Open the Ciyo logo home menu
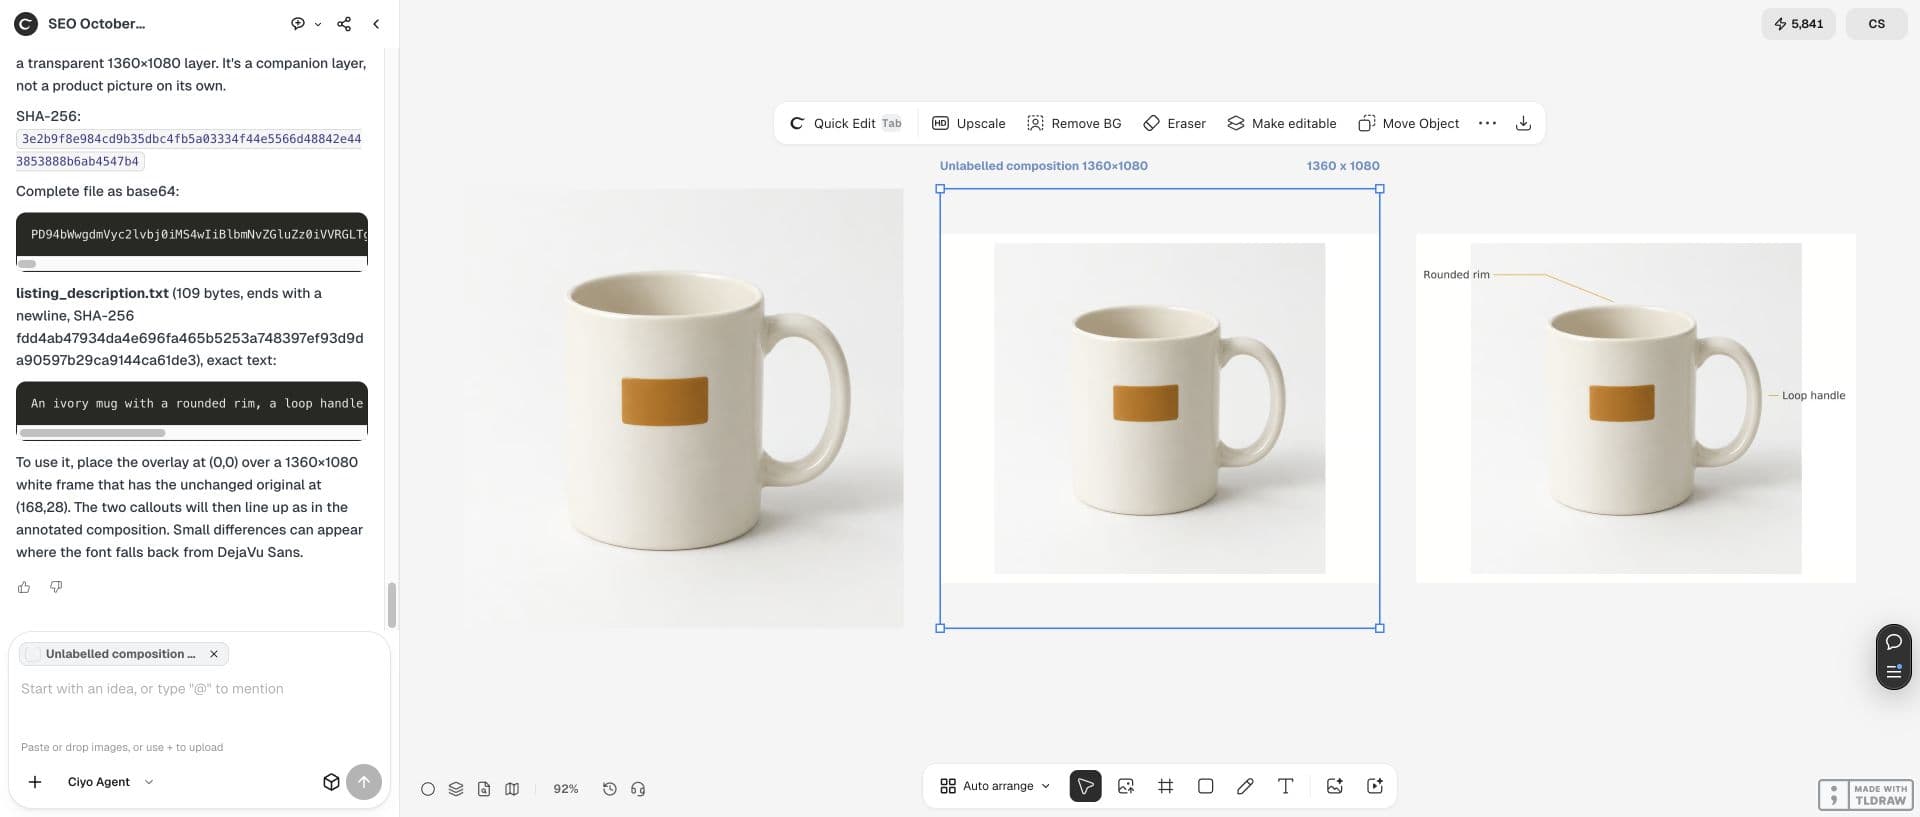 pos(26,23)
